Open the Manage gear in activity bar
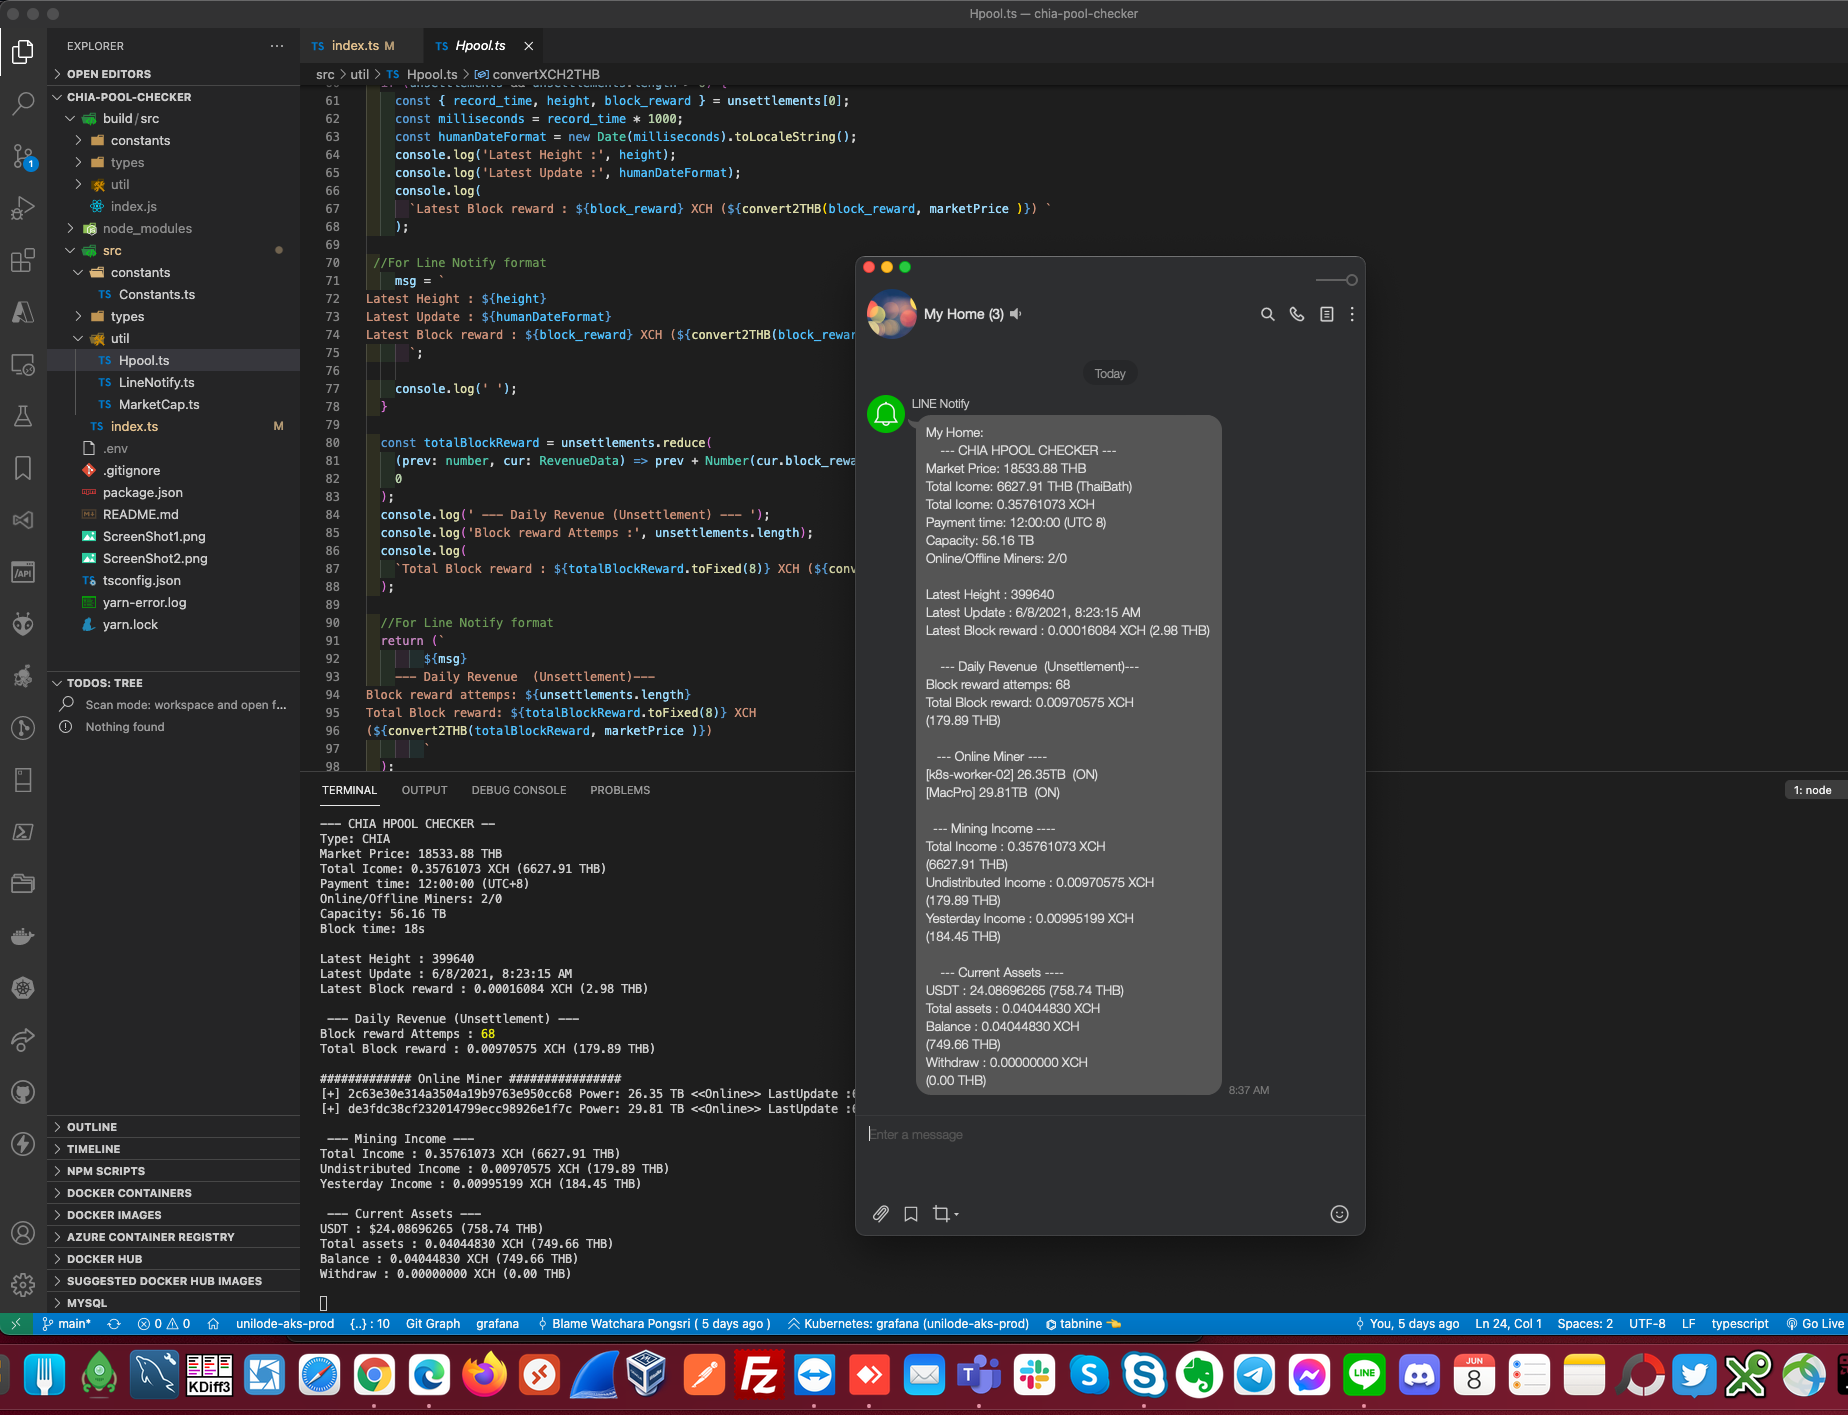The image size is (1848, 1415). pos(23,1285)
